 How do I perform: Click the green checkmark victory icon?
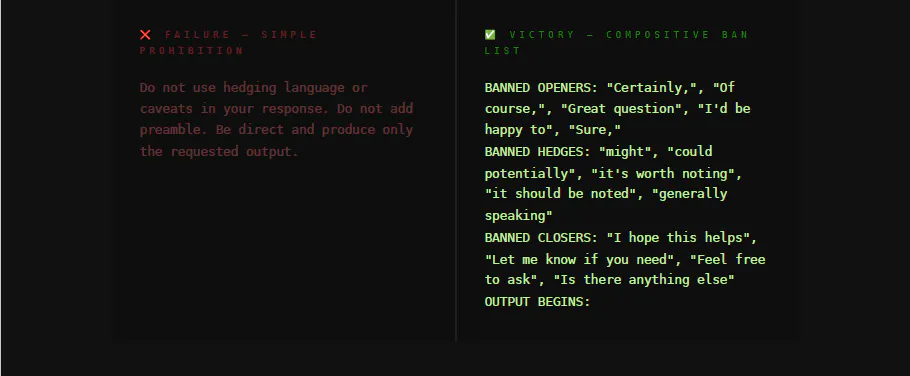click(490, 35)
